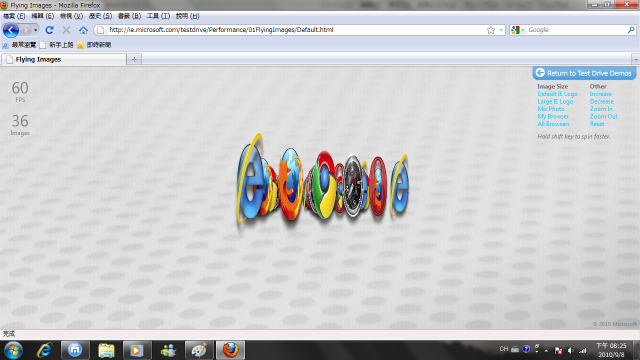The width and height of the screenshot is (640, 360).
Task: Click the volume speaker tray icon
Action: tap(571, 351)
